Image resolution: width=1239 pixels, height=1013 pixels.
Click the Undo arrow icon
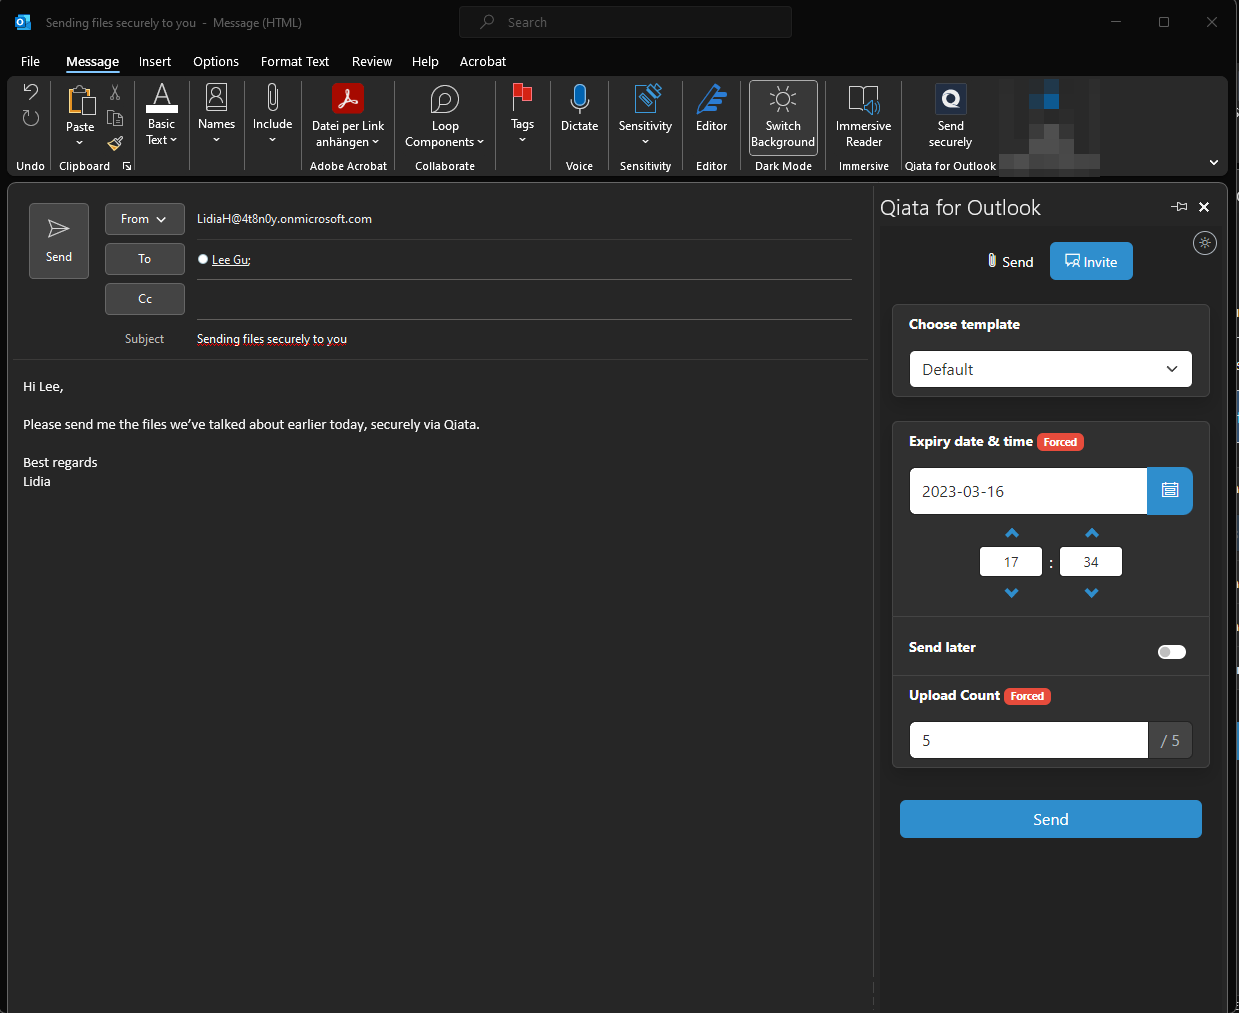31,92
